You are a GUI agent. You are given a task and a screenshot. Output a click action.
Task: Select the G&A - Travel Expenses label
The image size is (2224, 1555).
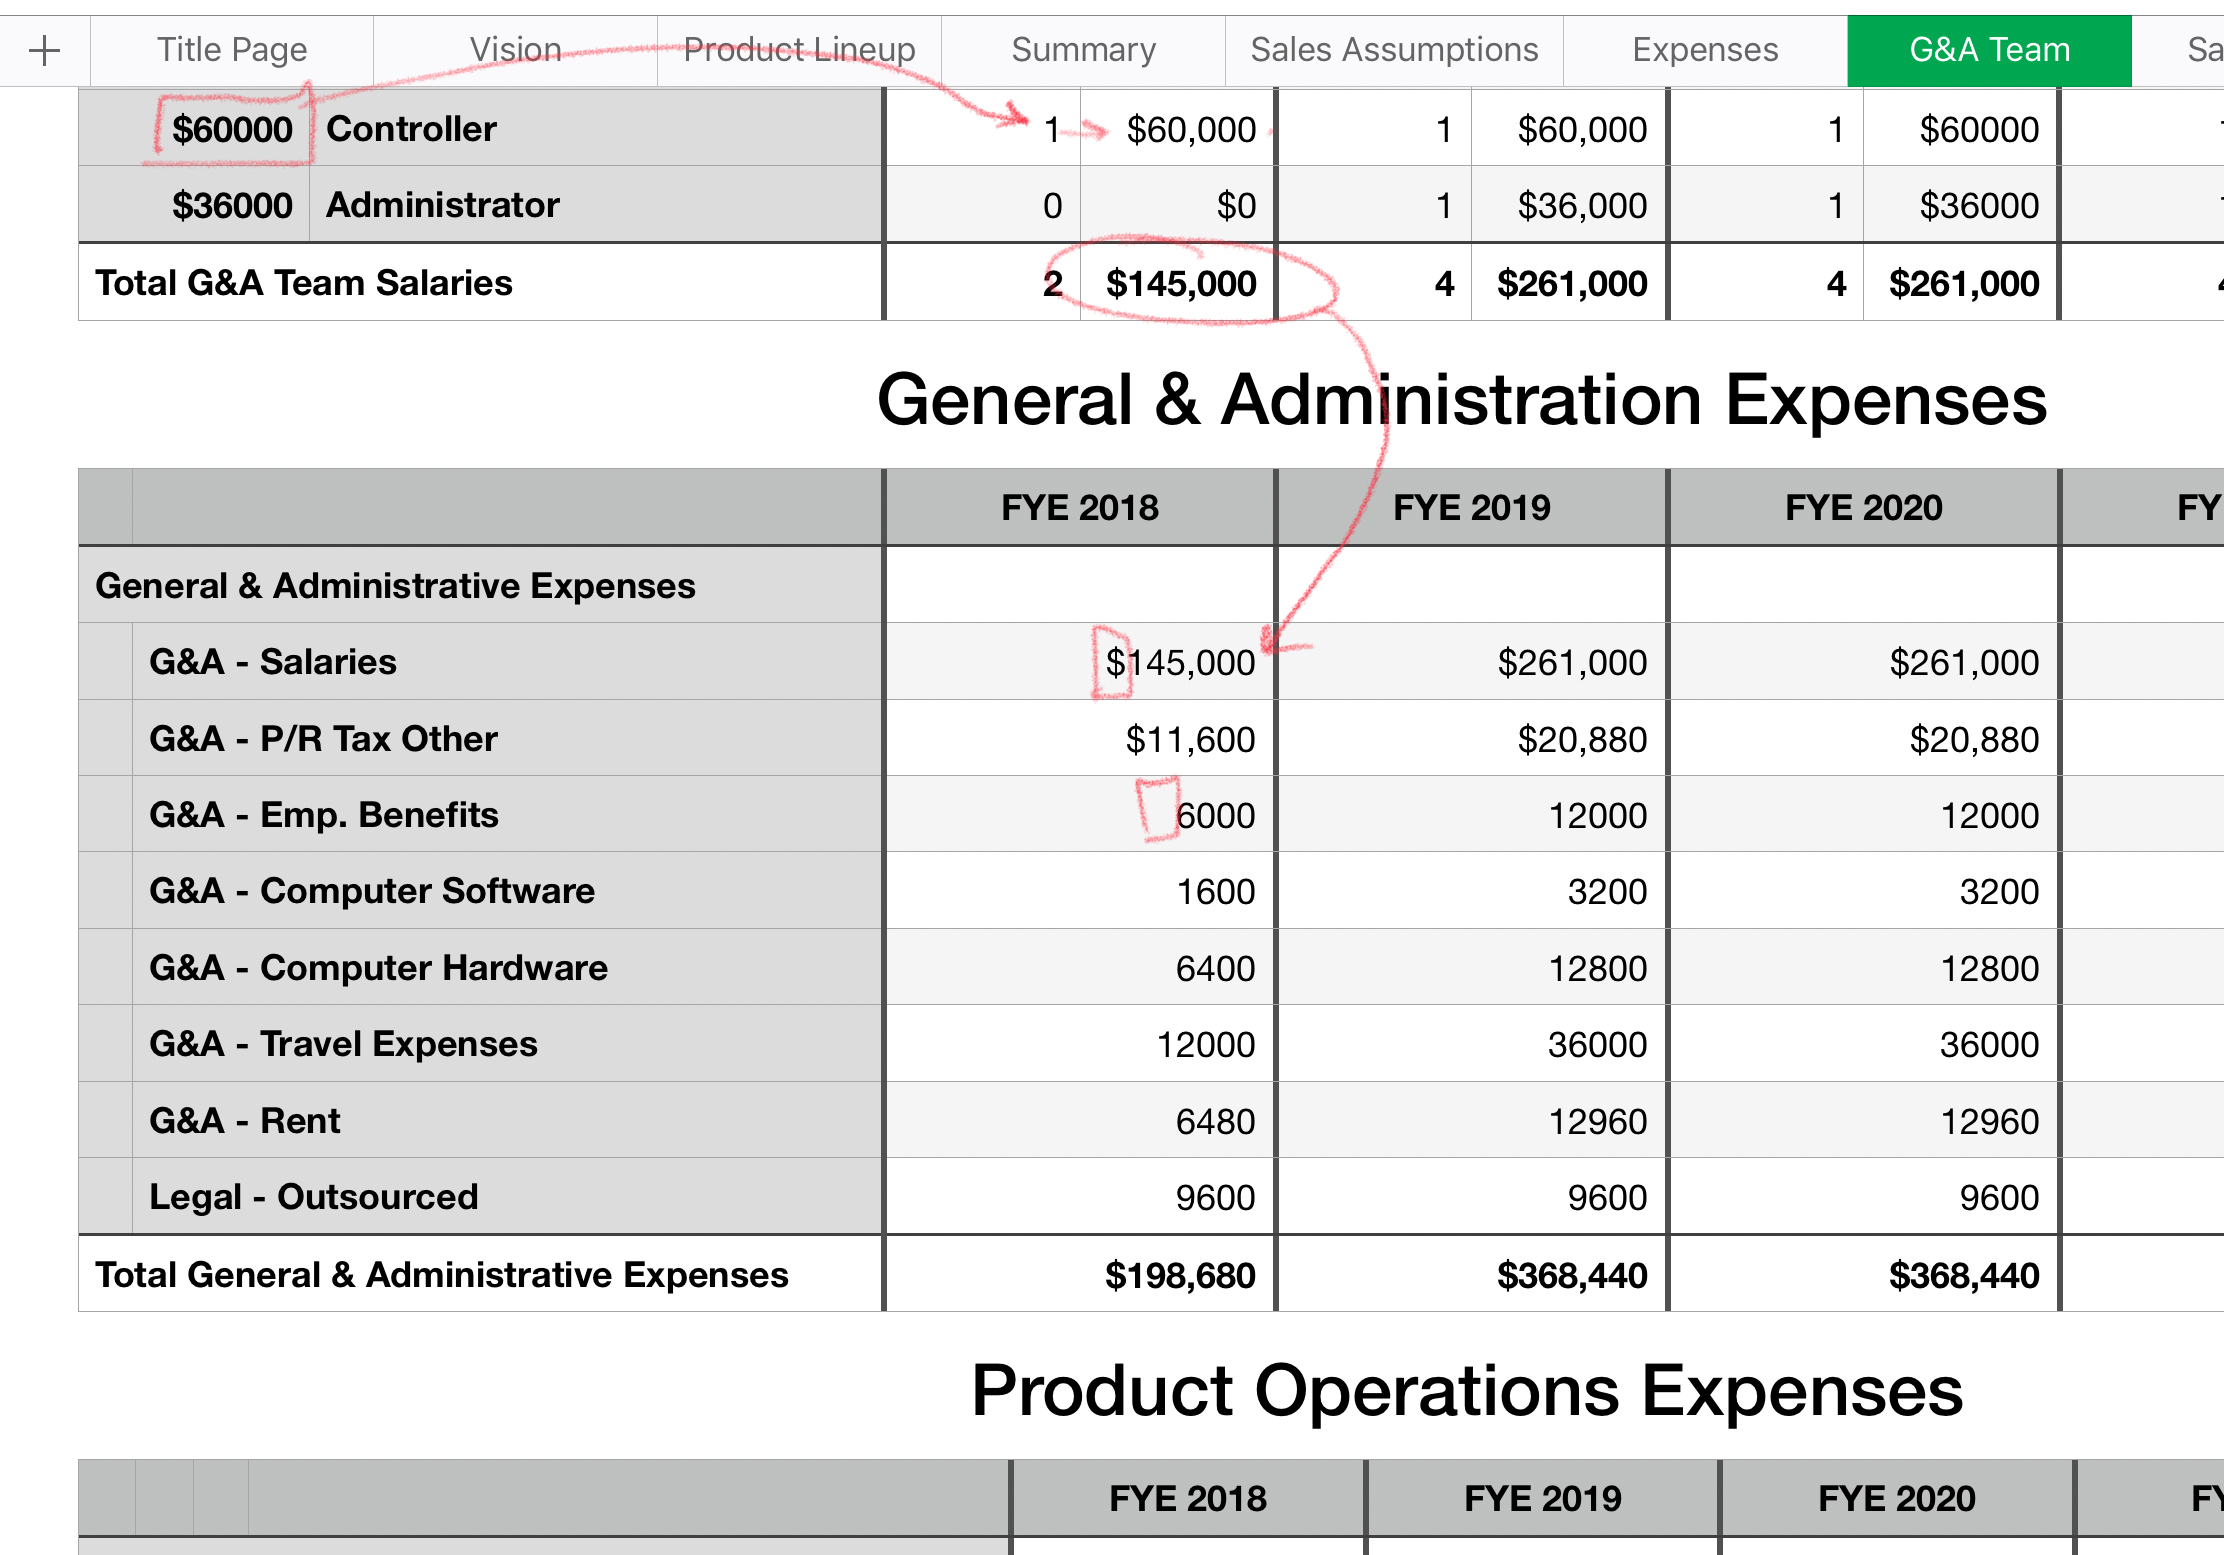(x=343, y=1044)
